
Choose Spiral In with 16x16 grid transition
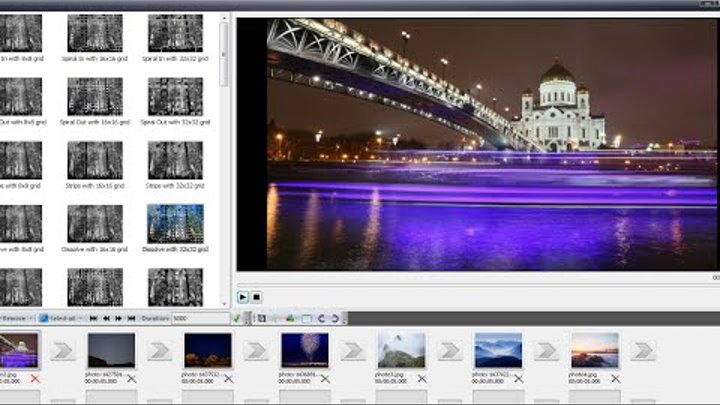tap(95, 33)
